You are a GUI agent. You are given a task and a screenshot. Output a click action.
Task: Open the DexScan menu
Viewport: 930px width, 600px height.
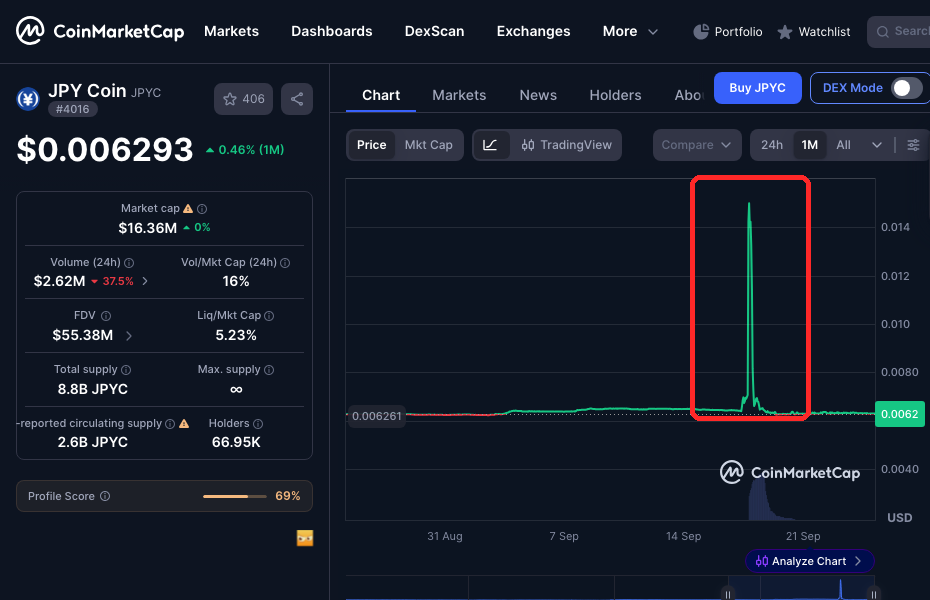434,31
